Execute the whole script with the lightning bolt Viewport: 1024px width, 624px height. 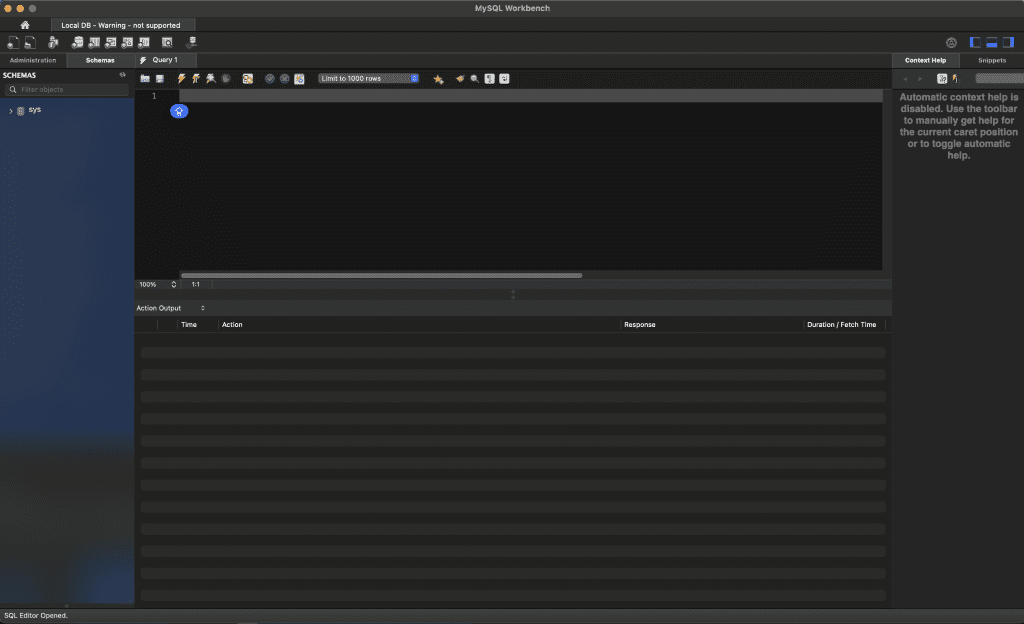click(182, 79)
